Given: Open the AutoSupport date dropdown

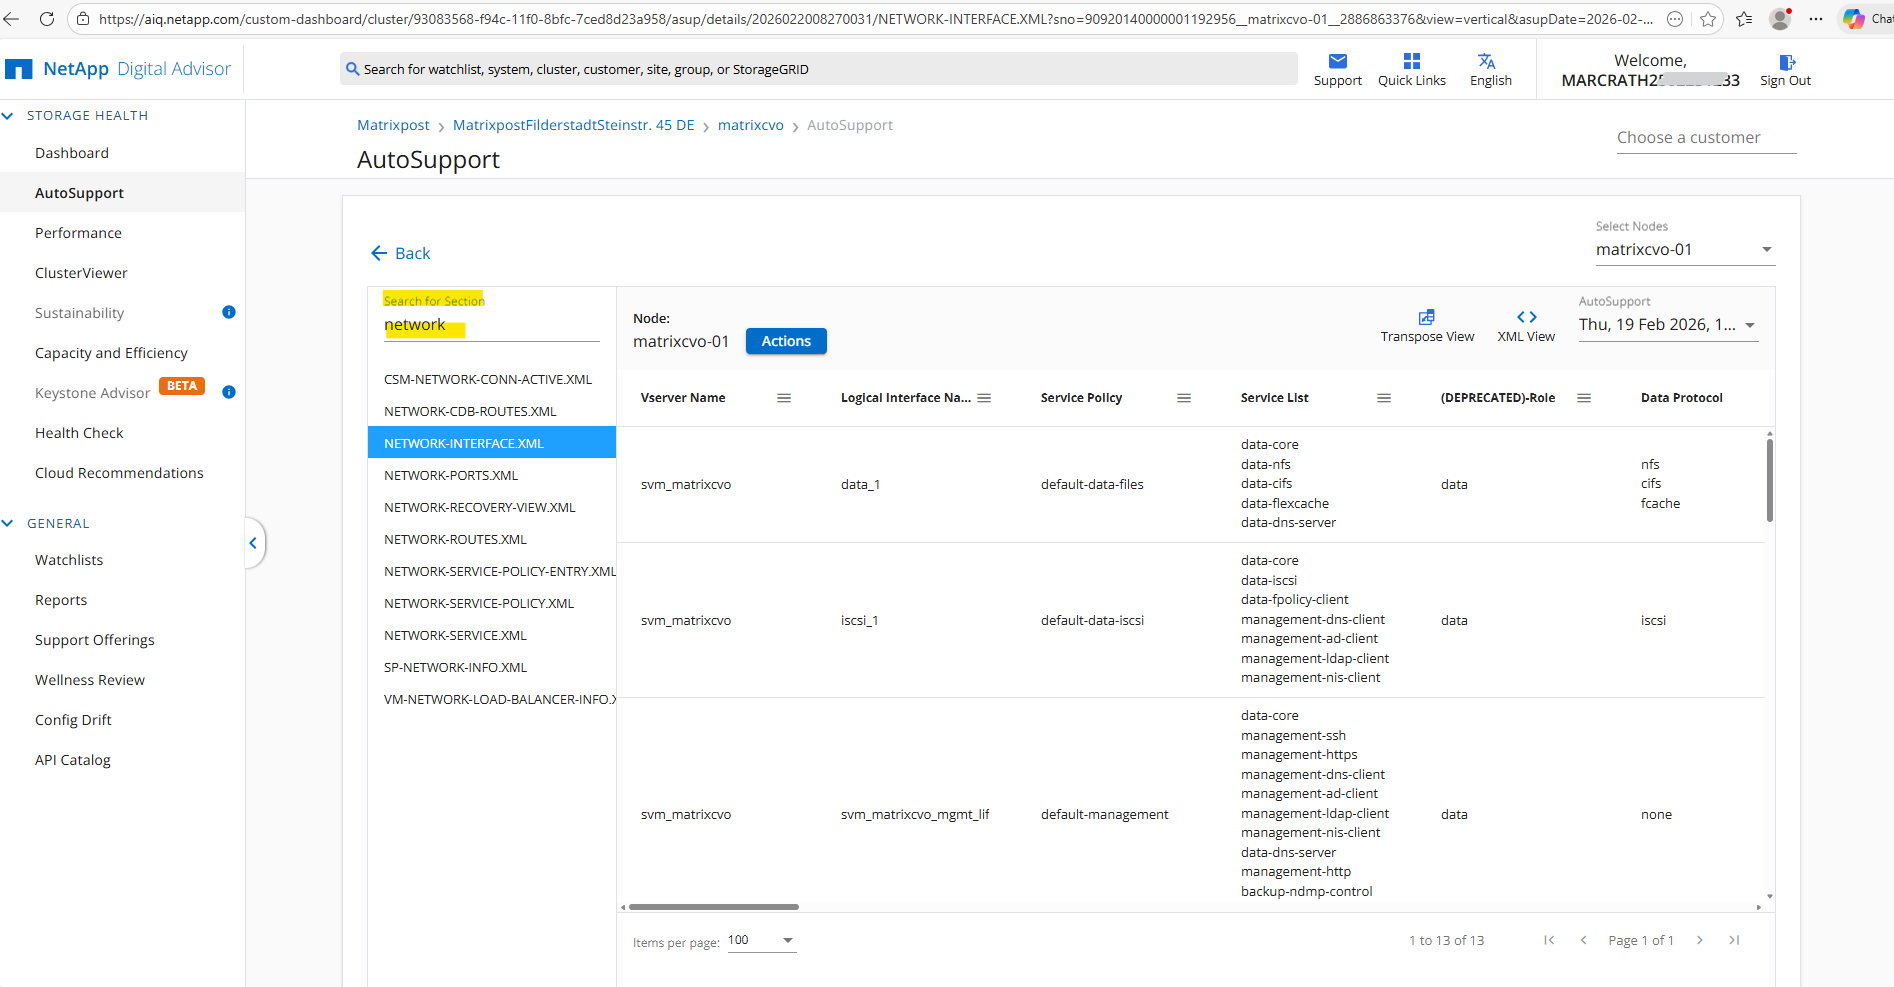Looking at the screenshot, I should [x=1749, y=325].
